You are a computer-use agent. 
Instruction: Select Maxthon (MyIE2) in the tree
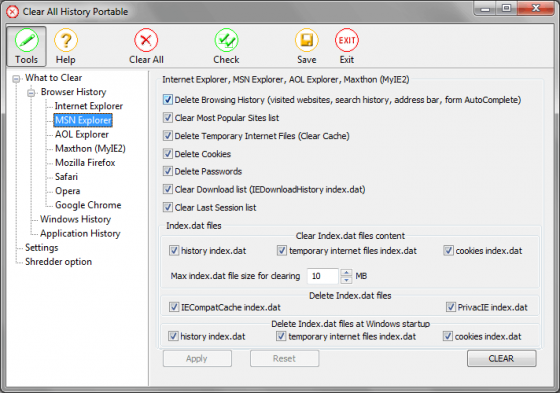(90, 148)
